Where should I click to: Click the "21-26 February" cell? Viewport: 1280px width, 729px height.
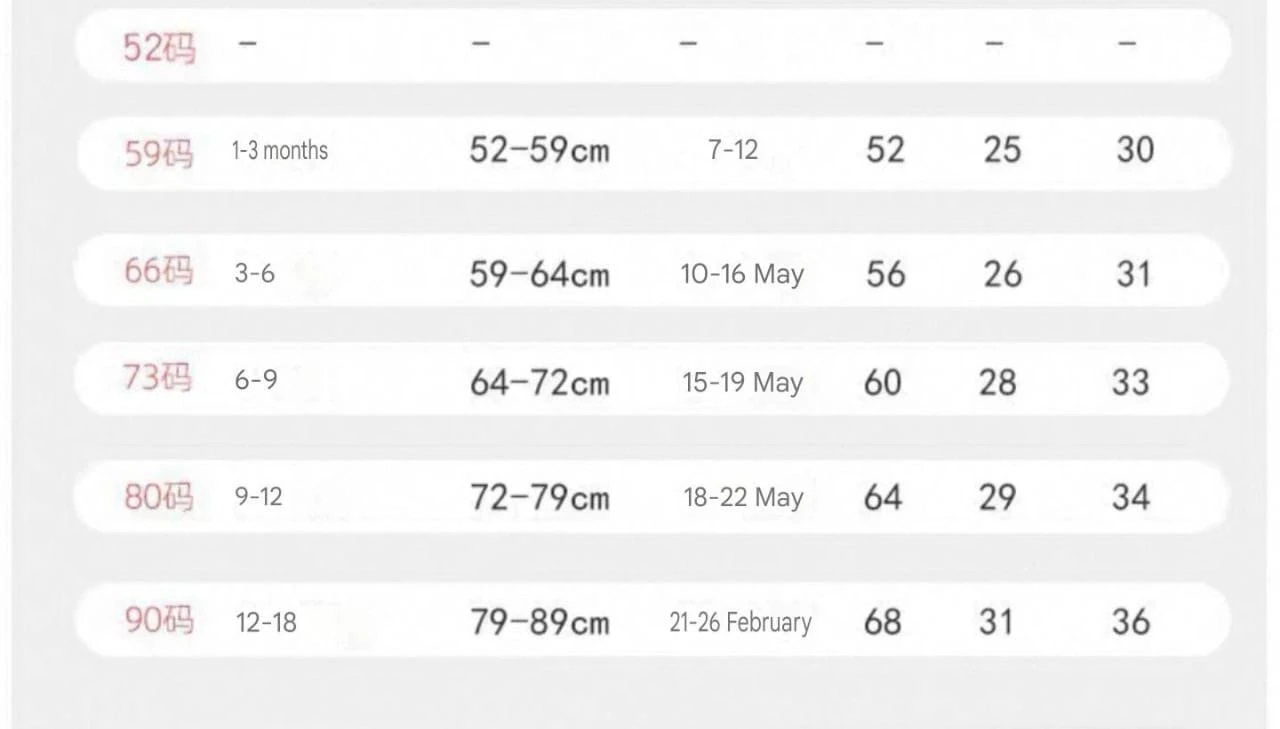point(740,622)
